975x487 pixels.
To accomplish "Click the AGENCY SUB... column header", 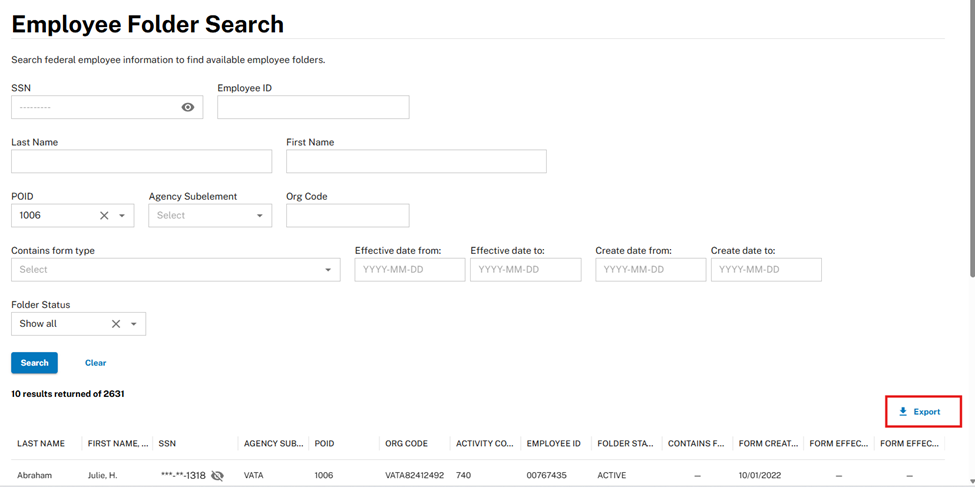I will pyautogui.click(x=273, y=443).
